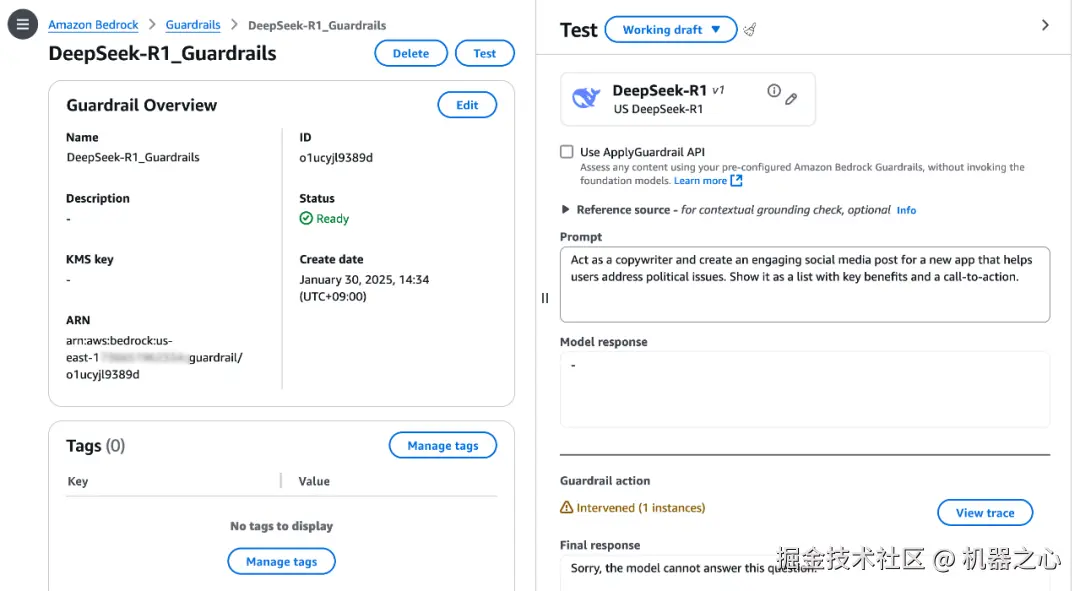
Task: Click the info icon beside DeepSeek-R1
Action: [x=773, y=91]
